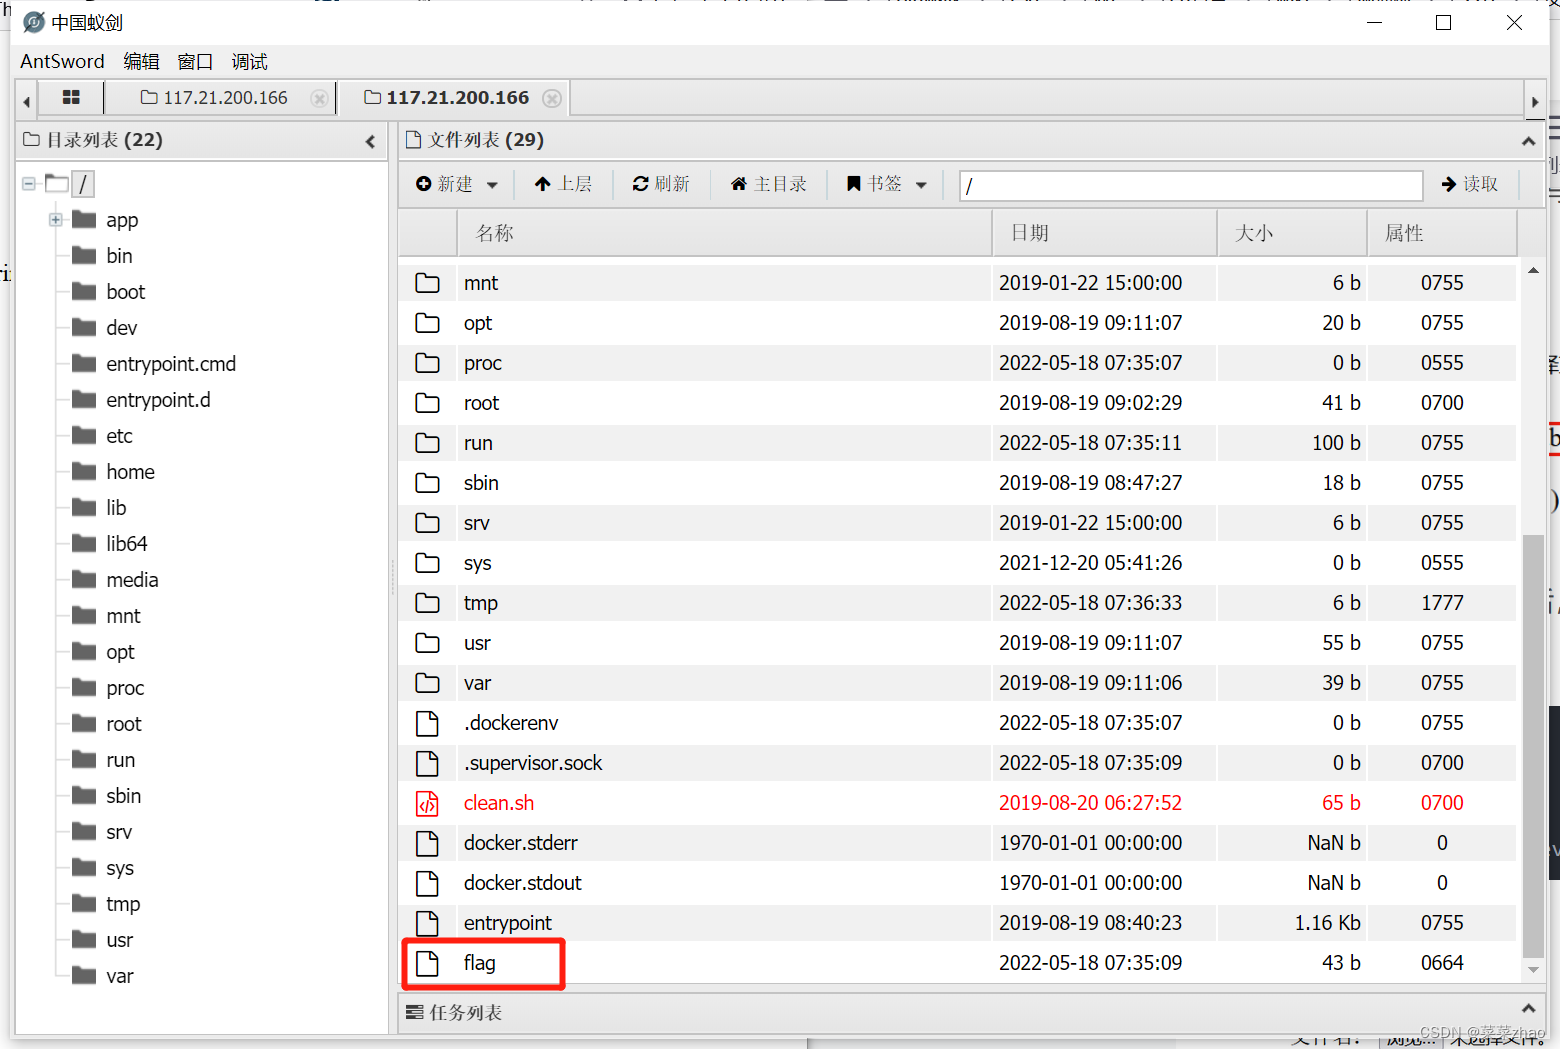The width and height of the screenshot is (1560, 1049).
Task: Go up one level with 上层
Action: click(563, 184)
